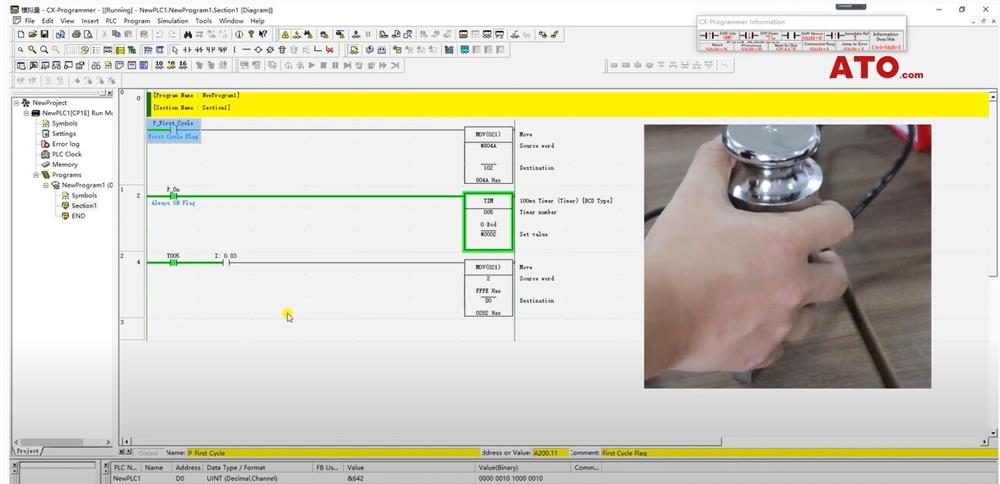This screenshot has height=484, width=1000.
Task: Select the New Horizontal line tool
Action: point(246,50)
